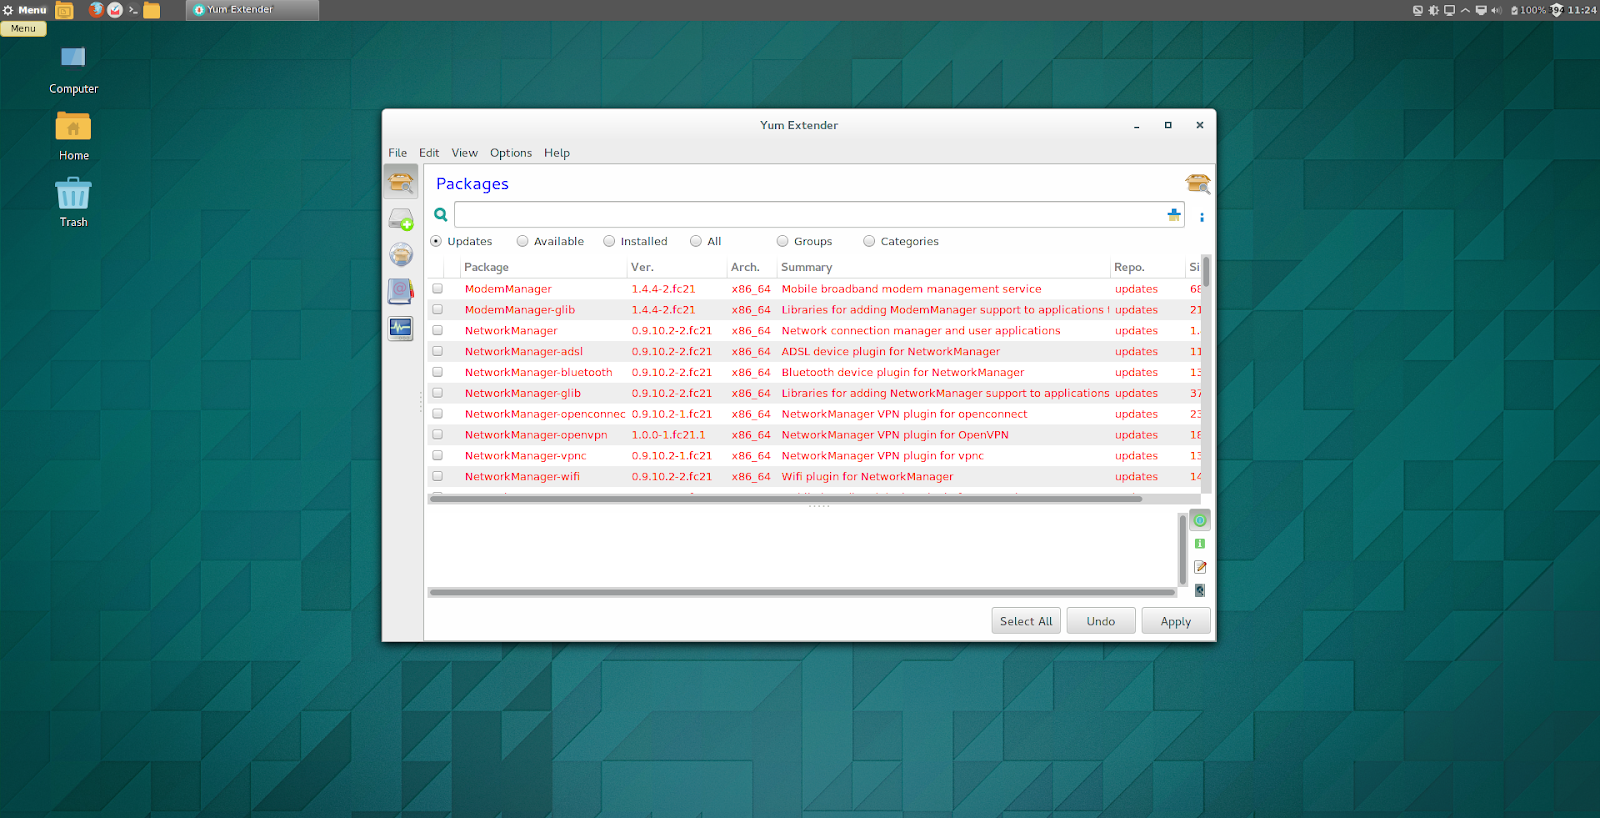Check the NetworkManager package checkbox

(437, 330)
